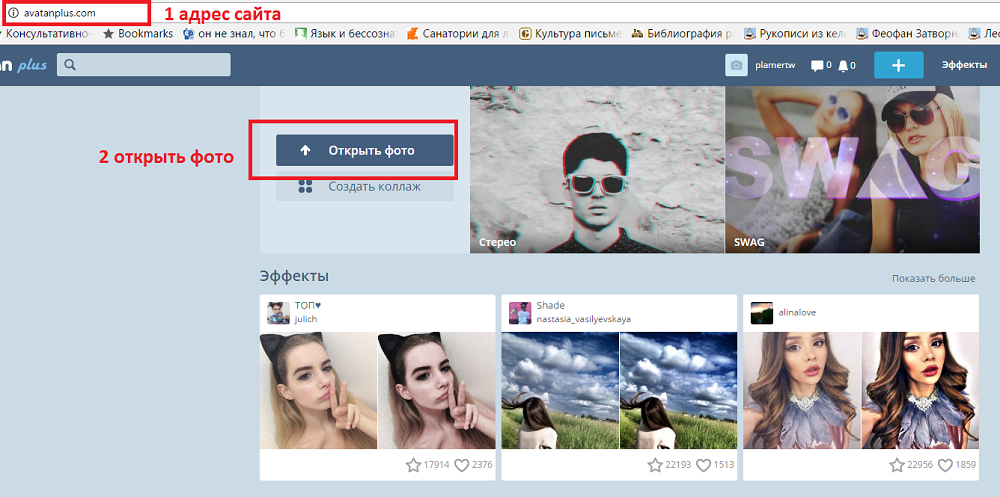This screenshot has height=497, width=1000.
Task: Favorite the Shade effect with star icon
Action: [655, 465]
